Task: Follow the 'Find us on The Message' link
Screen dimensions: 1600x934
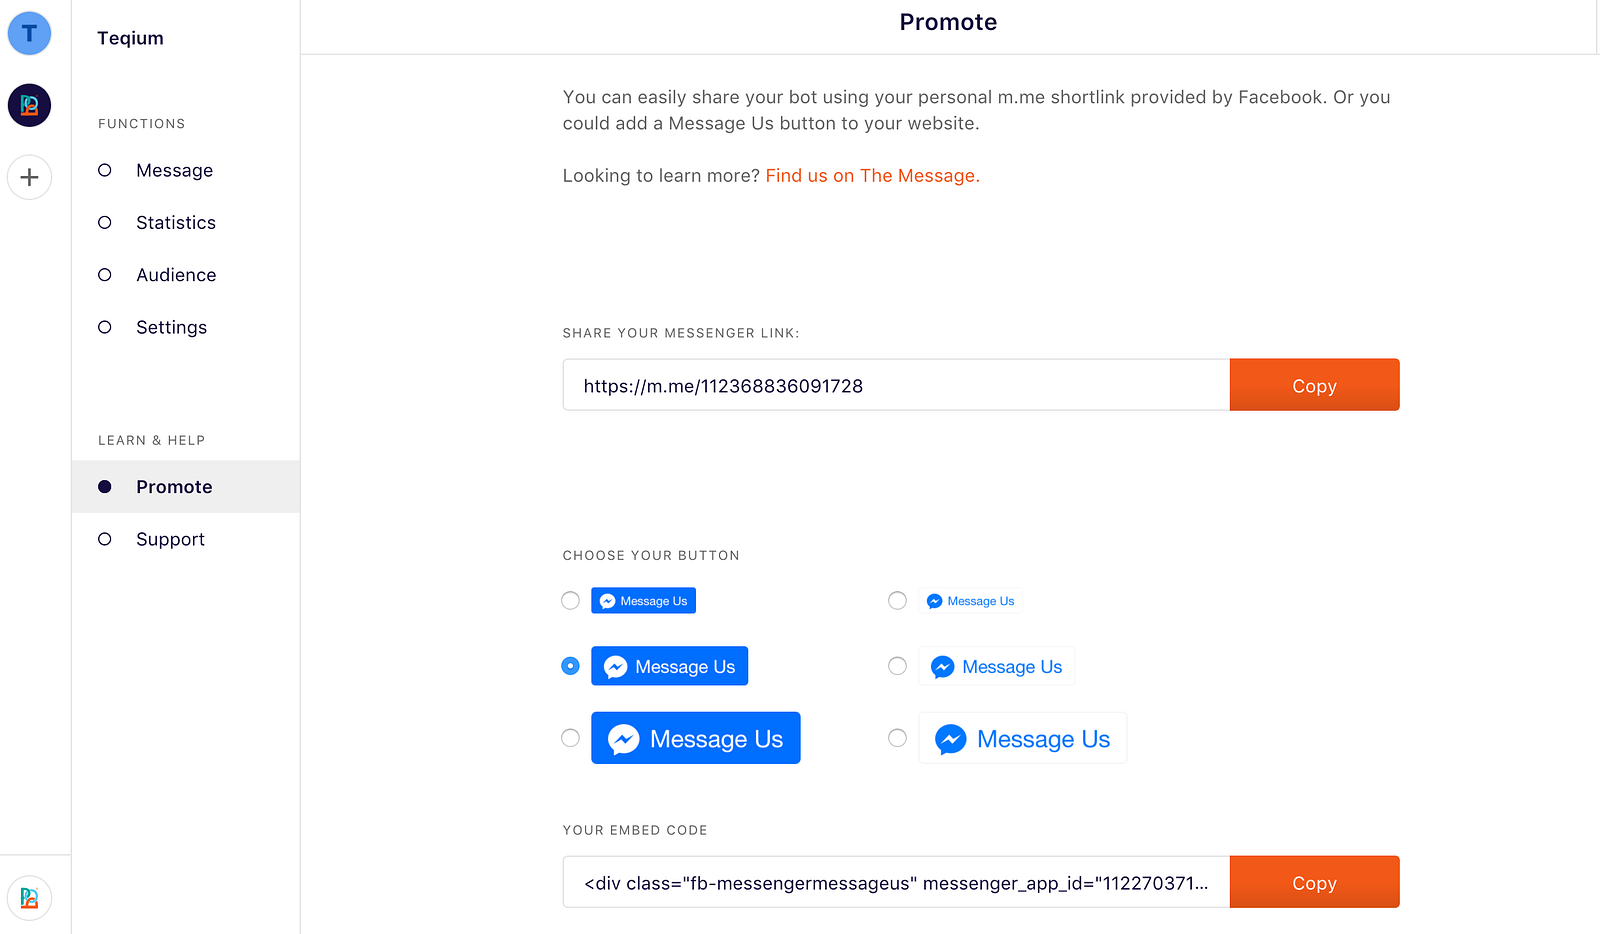Action: (872, 176)
